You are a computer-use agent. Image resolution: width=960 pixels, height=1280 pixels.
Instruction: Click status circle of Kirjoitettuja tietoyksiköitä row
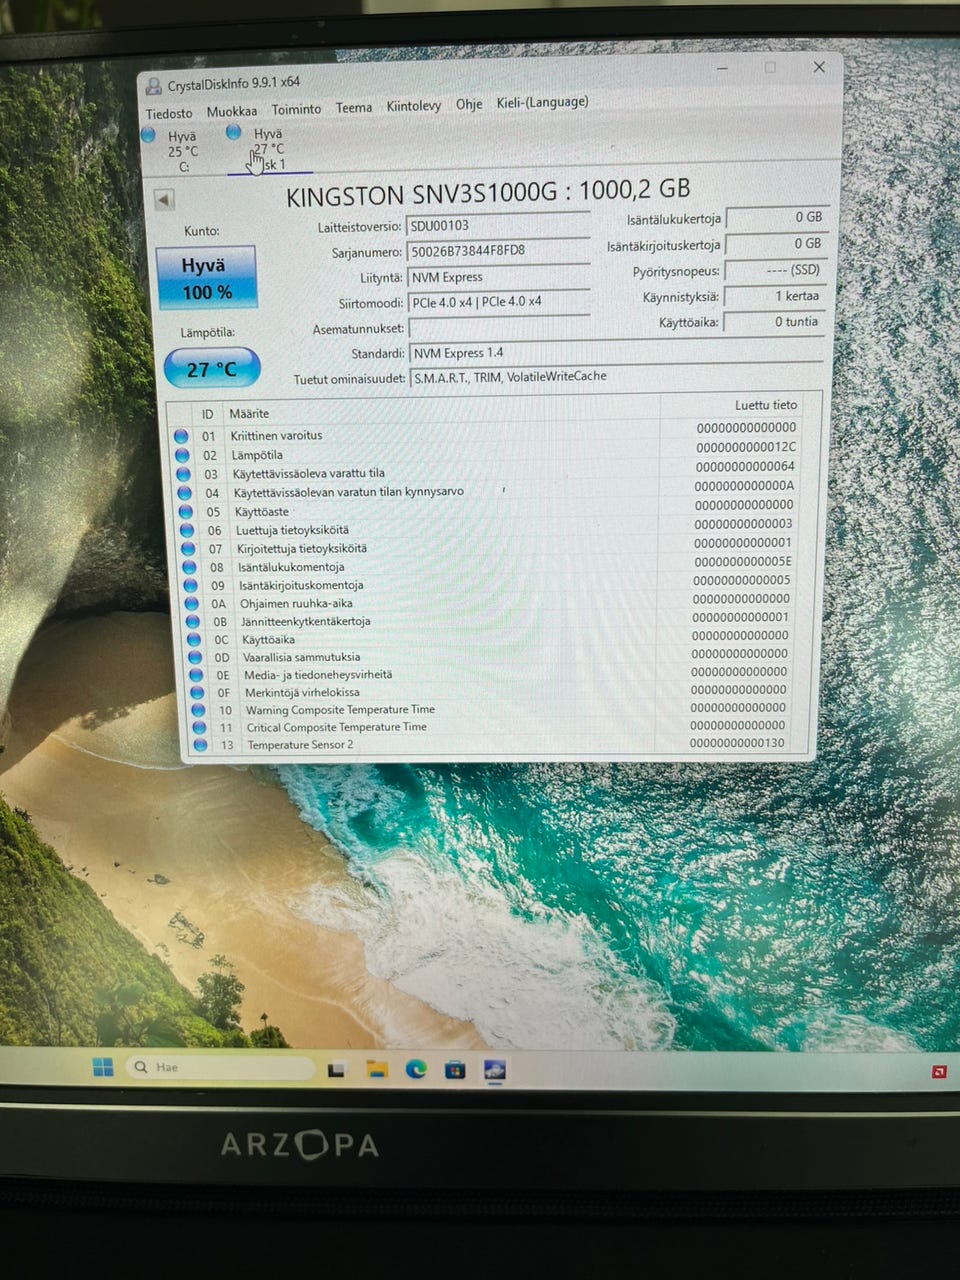(x=188, y=548)
